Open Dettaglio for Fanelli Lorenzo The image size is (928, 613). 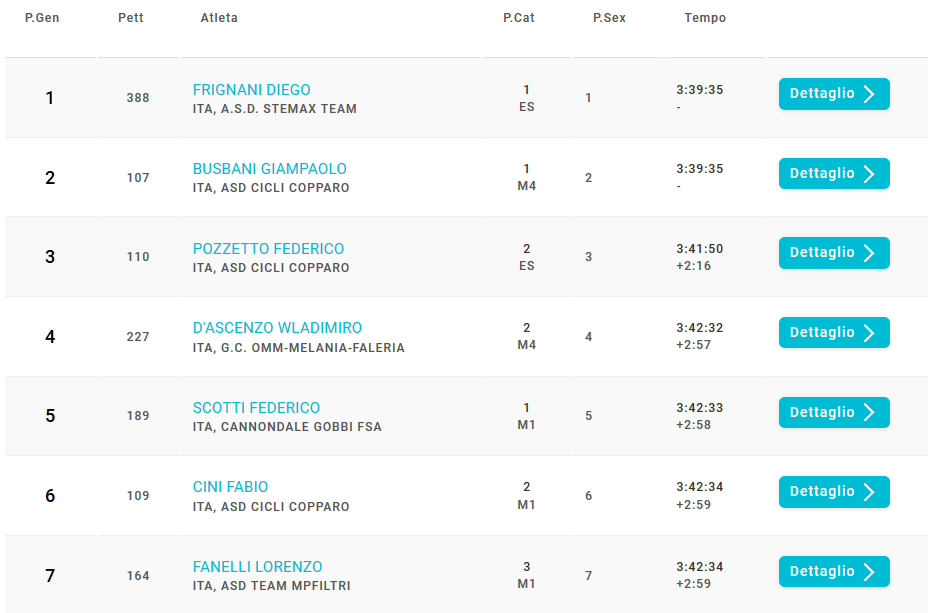(834, 572)
